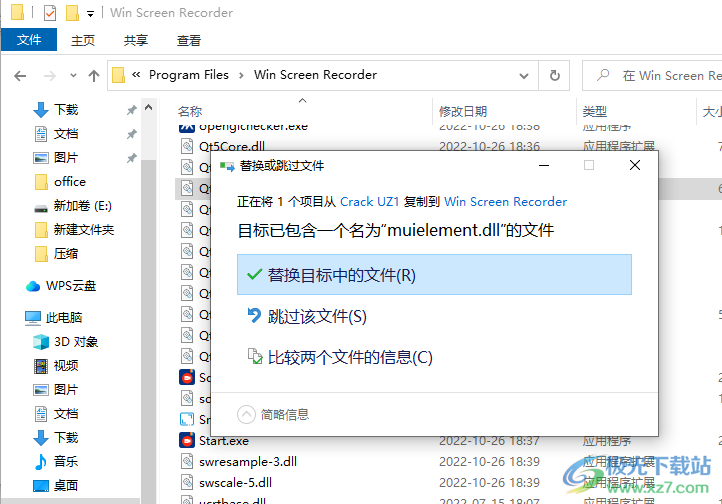
Task: Open pinned 图片 in quick access
Action: (x=66, y=157)
